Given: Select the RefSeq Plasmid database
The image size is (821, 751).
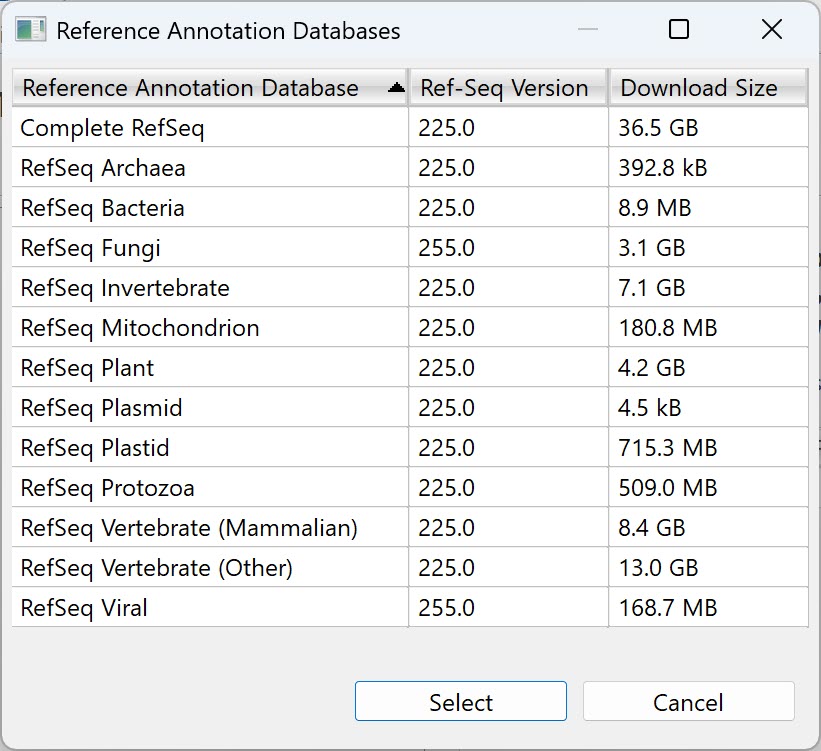Looking at the screenshot, I should (x=410, y=407).
